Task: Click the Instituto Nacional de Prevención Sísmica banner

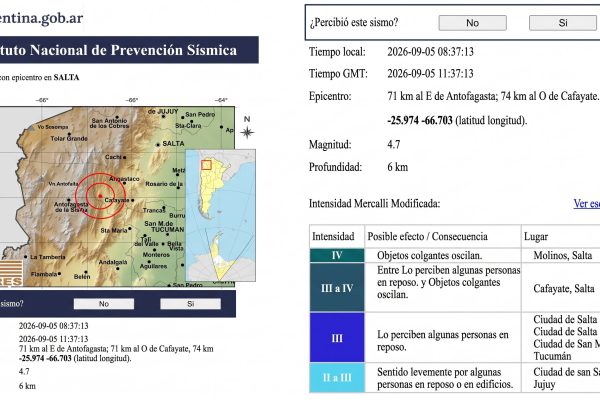Action: pos(129,50)
